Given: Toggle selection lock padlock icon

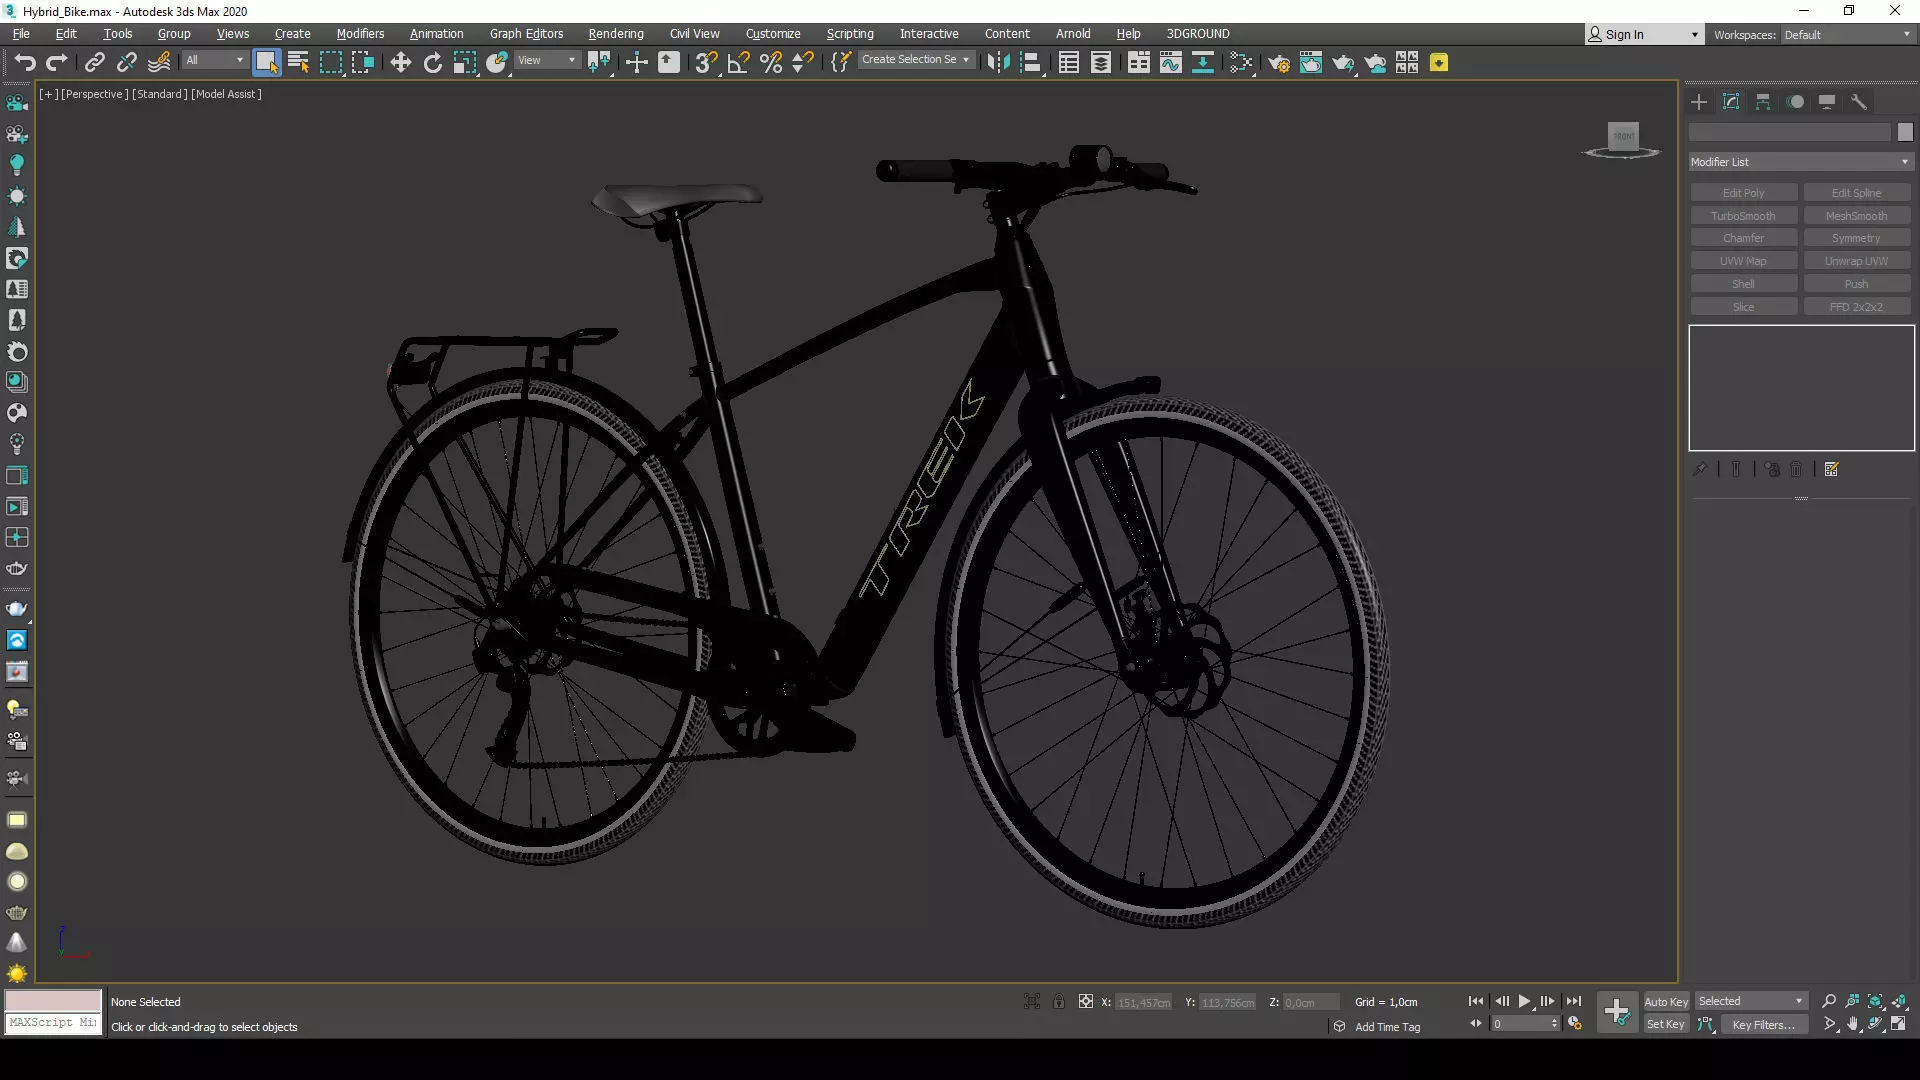Looking at the screenshot, I should pos(1058,1001).
